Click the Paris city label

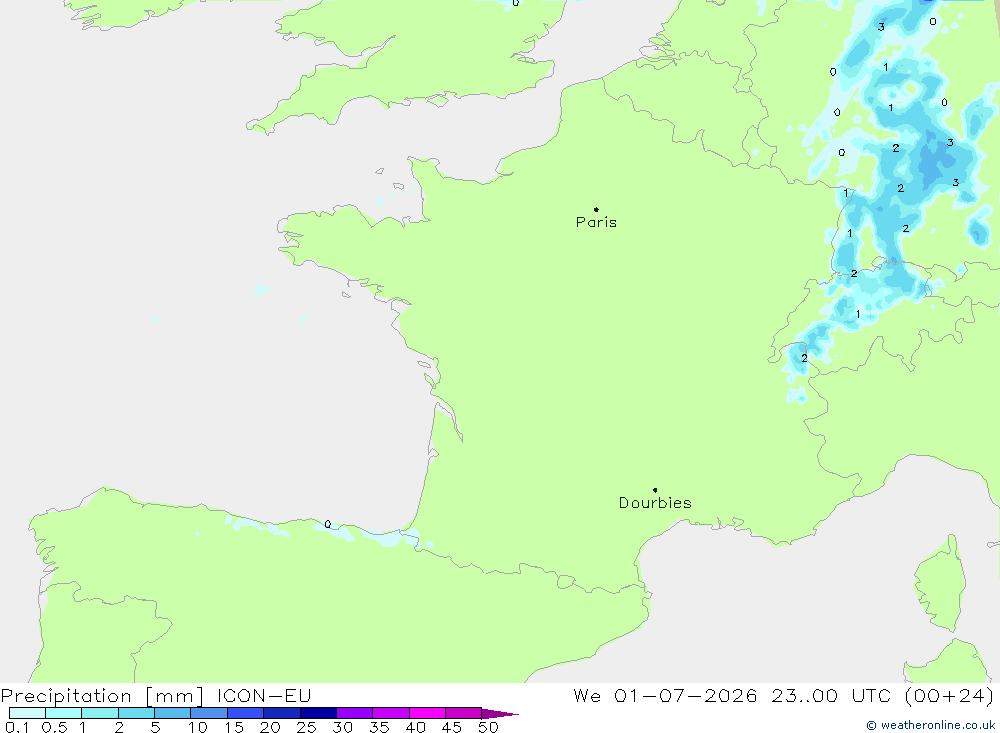tap(596, 222)
